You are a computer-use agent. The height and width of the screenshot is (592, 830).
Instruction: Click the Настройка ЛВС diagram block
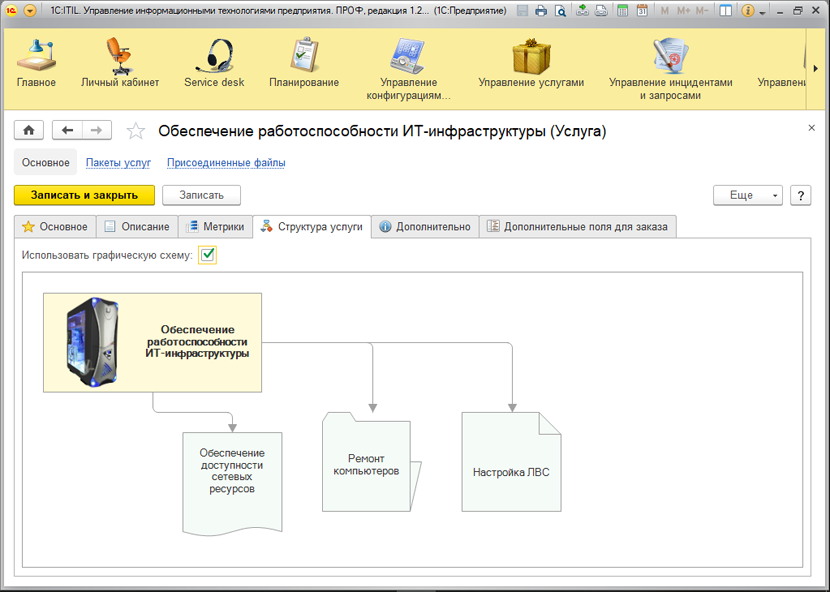click(x=511, y=472)
